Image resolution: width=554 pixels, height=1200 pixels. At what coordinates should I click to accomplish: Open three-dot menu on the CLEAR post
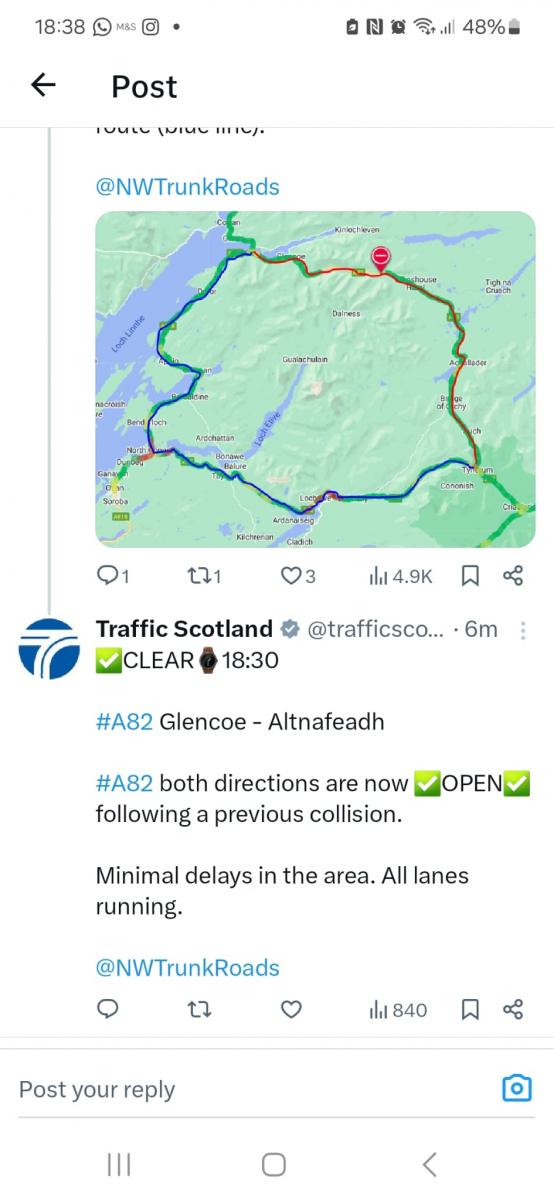click(522, 630)
